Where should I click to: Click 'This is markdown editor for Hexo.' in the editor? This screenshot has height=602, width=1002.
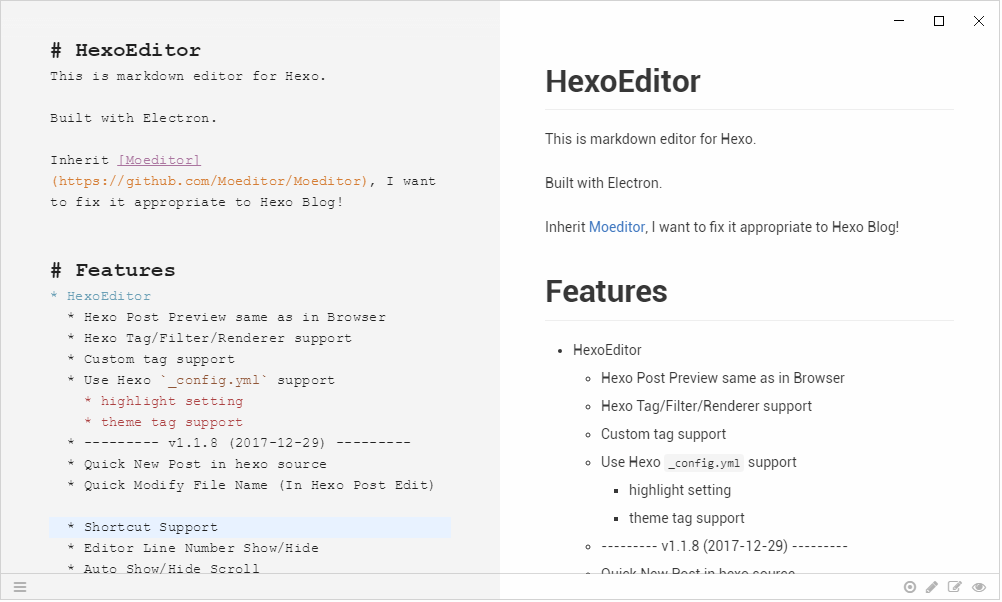tap(188, 76)
